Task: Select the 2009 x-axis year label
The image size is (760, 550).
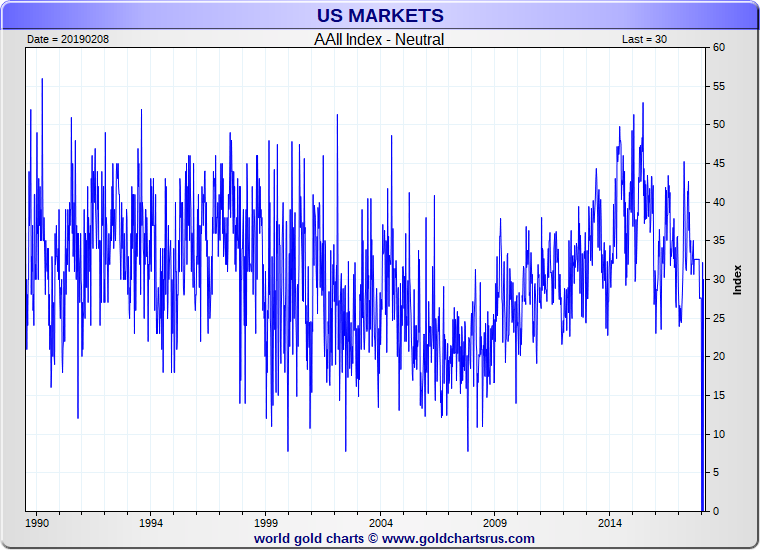Action: (x=495, y=523)
